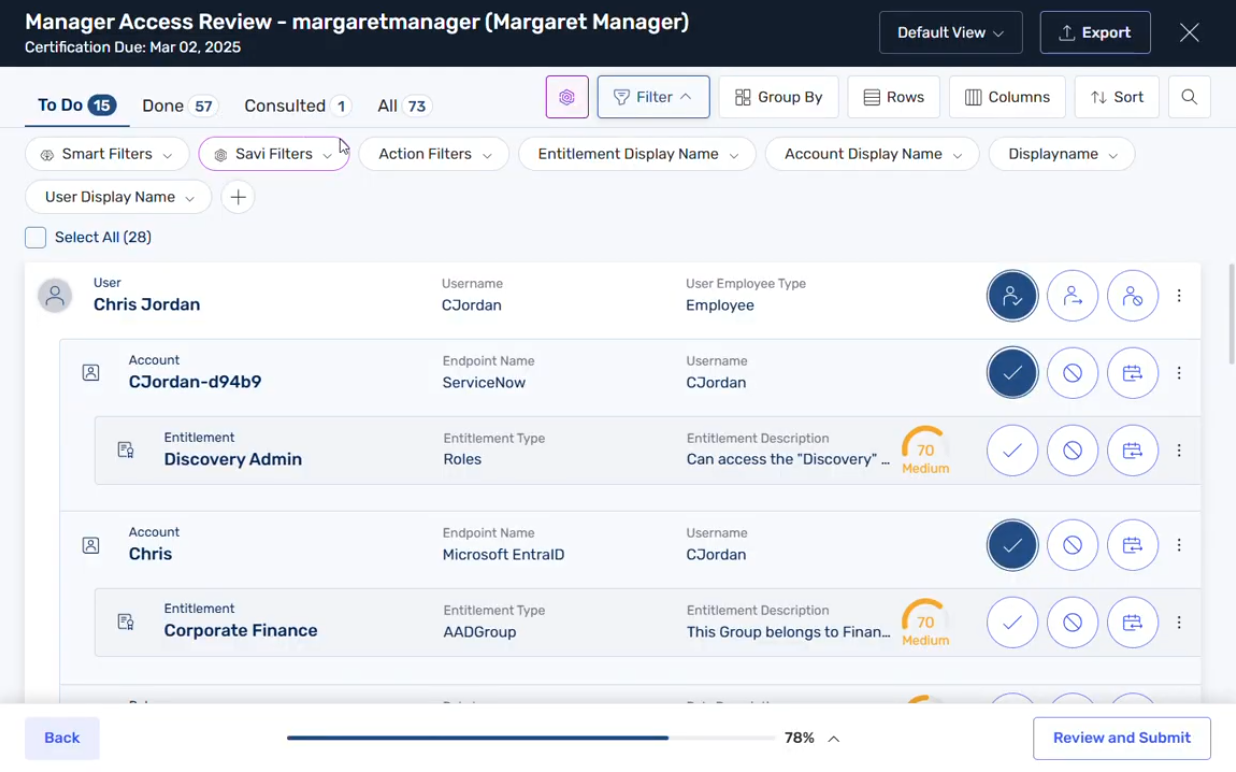The height and width of the screenshot is (772, 1236).
Task: Expand the Entitlement Display Name filter
Action: coord(637,154)
